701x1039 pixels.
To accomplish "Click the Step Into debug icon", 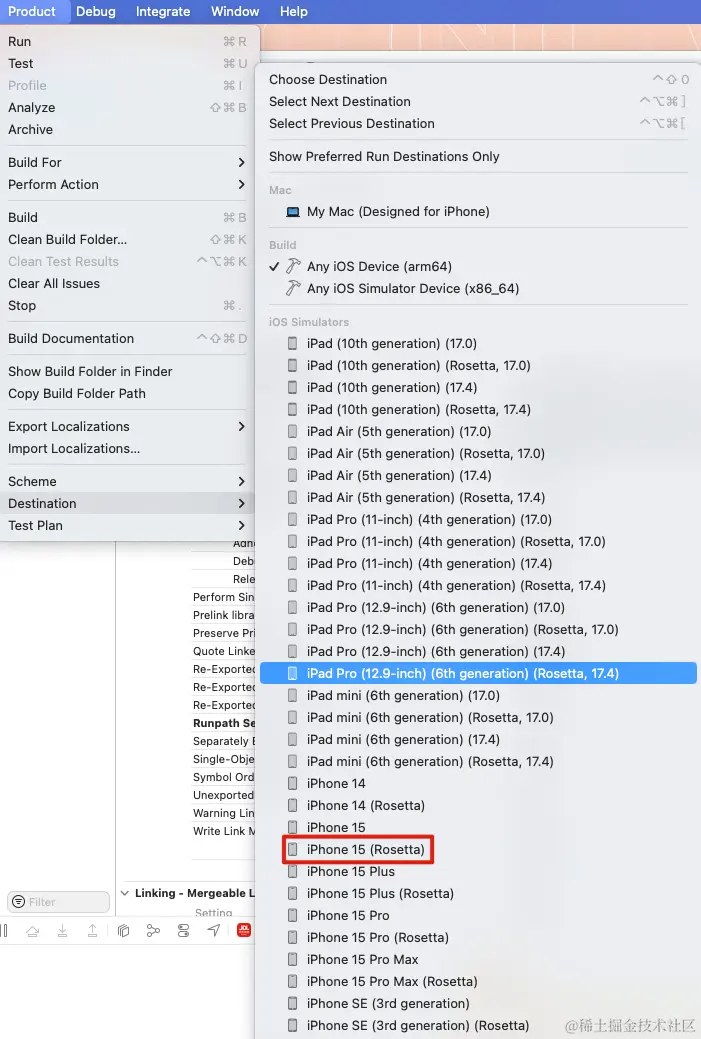I will [x=62, y=930].
